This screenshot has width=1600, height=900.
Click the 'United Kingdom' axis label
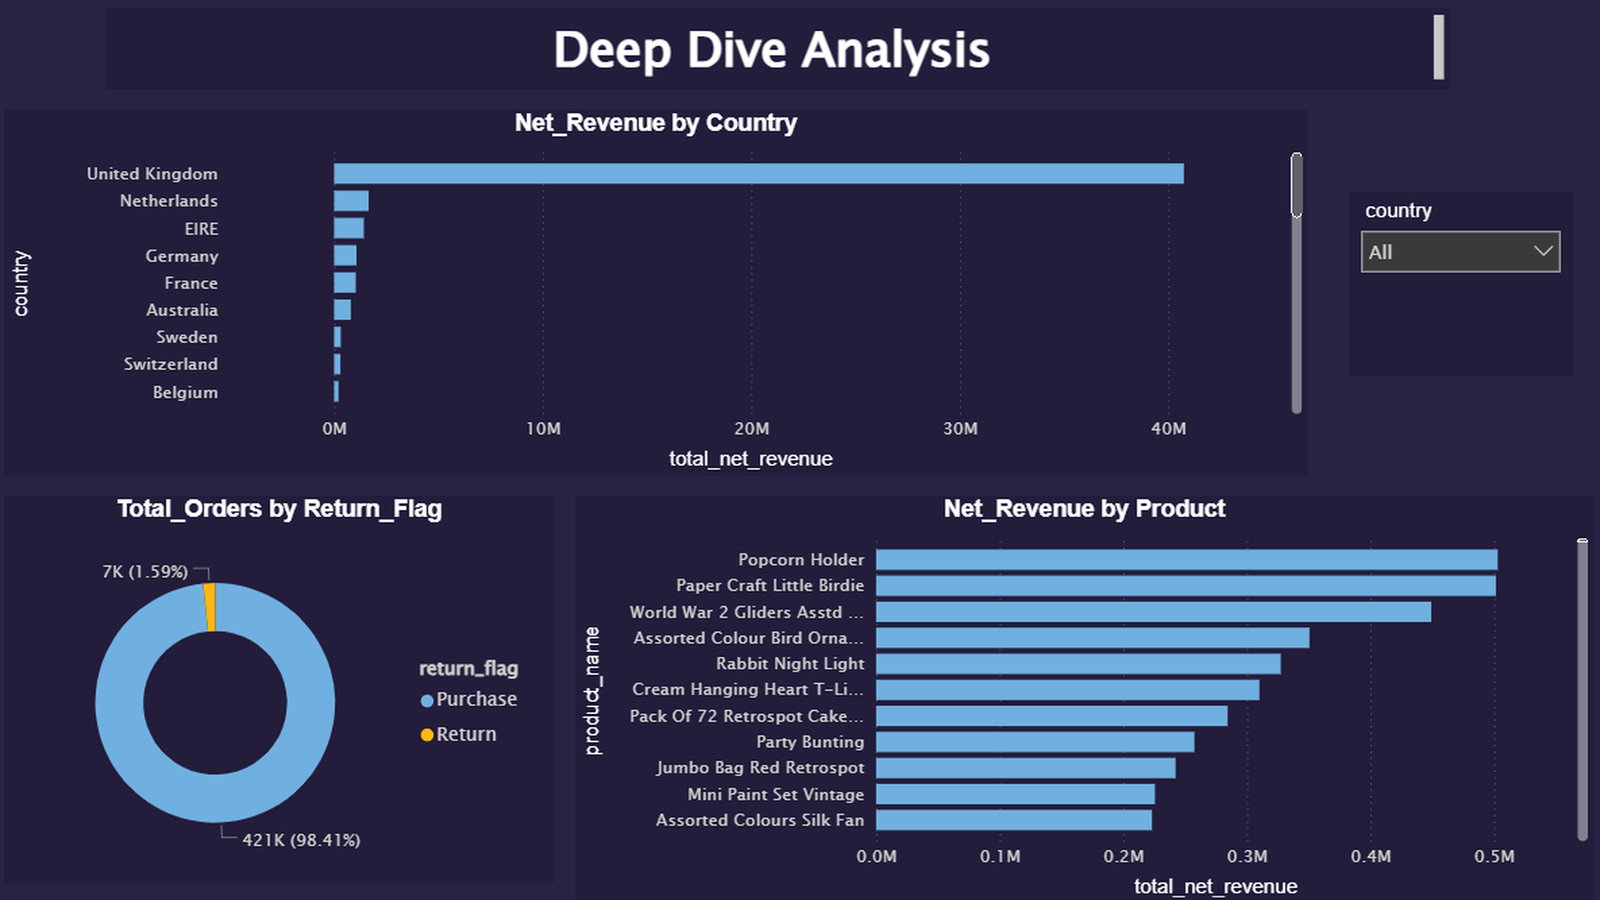(152, 174)
